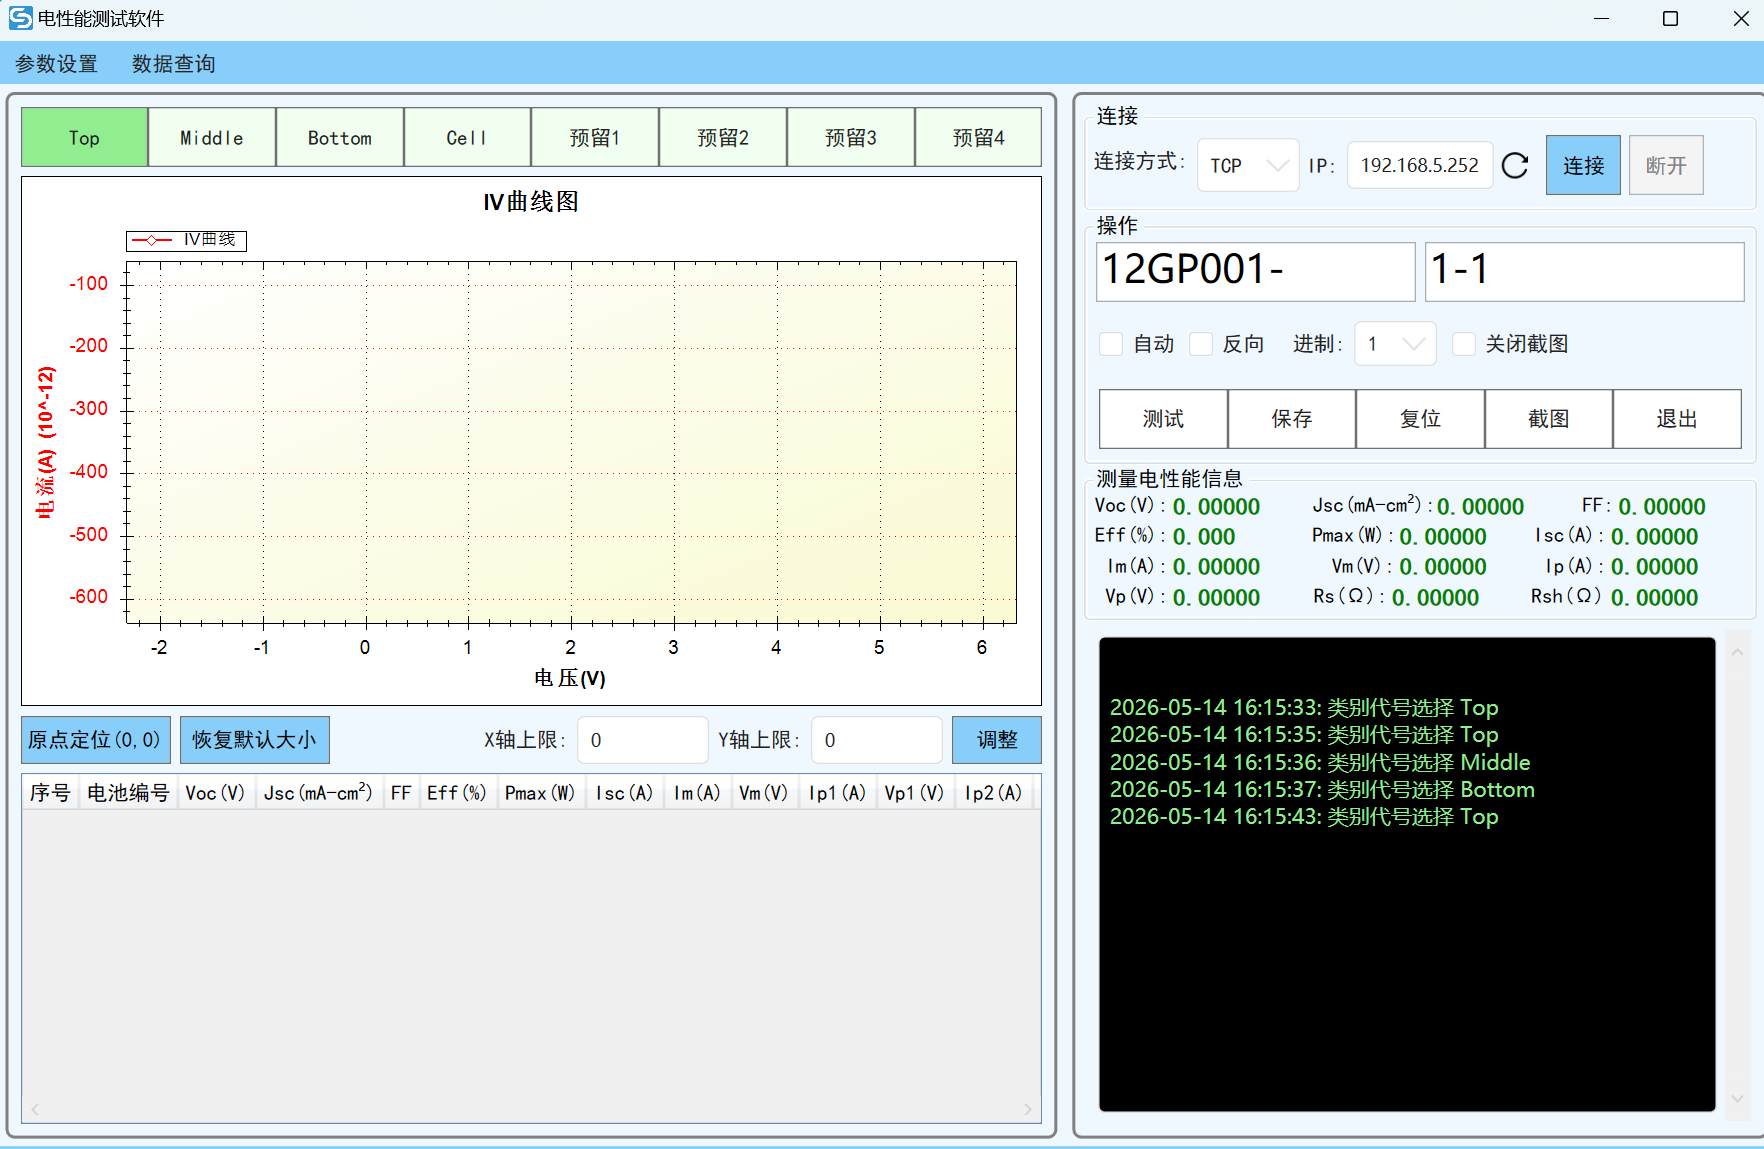1764x1149 pixels.
Task: Click the Vp1(V) column header
Action: pos(914,793)
